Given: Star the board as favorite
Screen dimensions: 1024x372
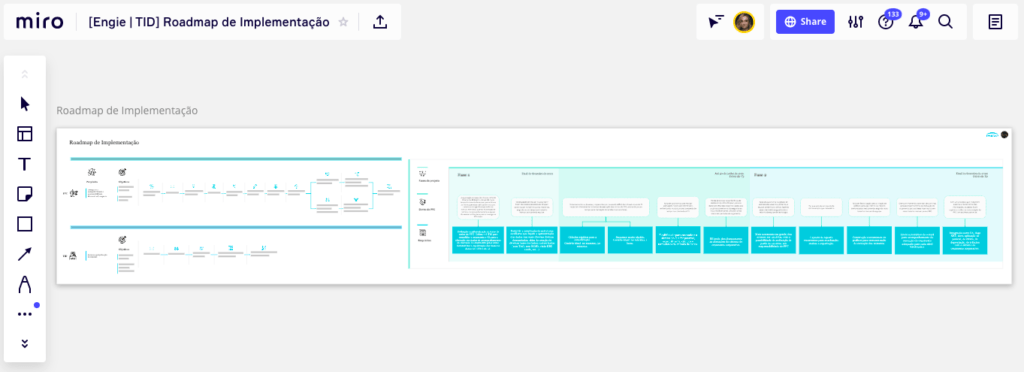Looking at the screenshot, I should click(344, 22).
